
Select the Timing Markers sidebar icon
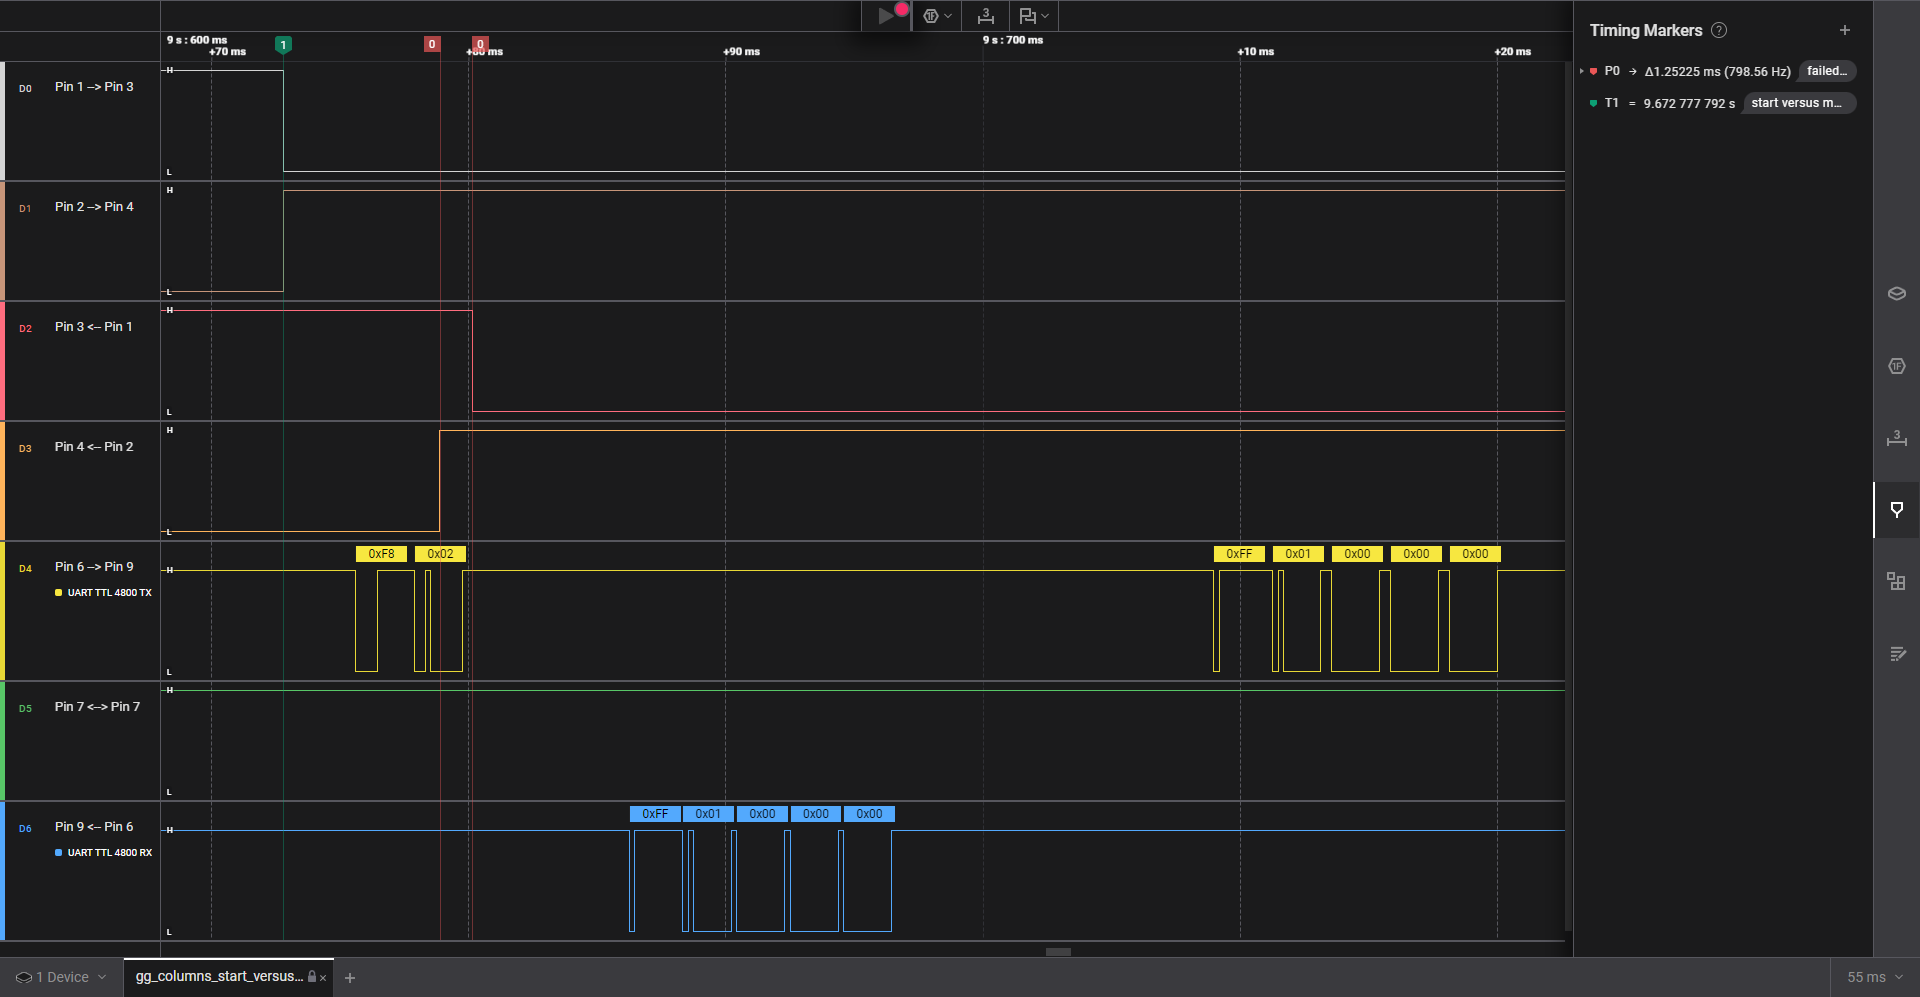(1896, 510)
